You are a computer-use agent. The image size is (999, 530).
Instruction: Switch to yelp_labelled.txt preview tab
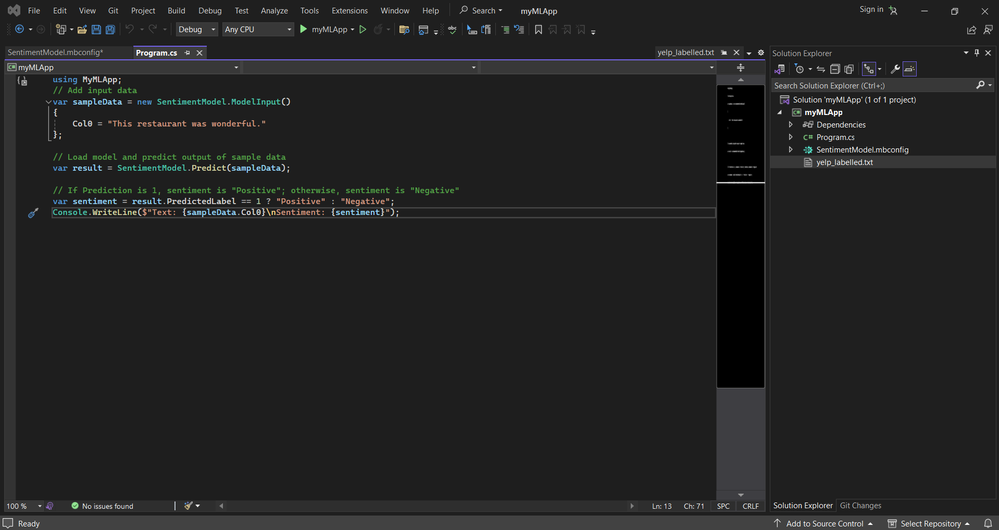pyautogui.click(x=686, y=53)
